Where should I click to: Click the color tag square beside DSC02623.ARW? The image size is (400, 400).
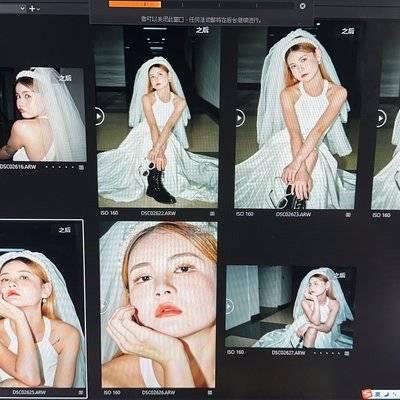pos(348,215)
